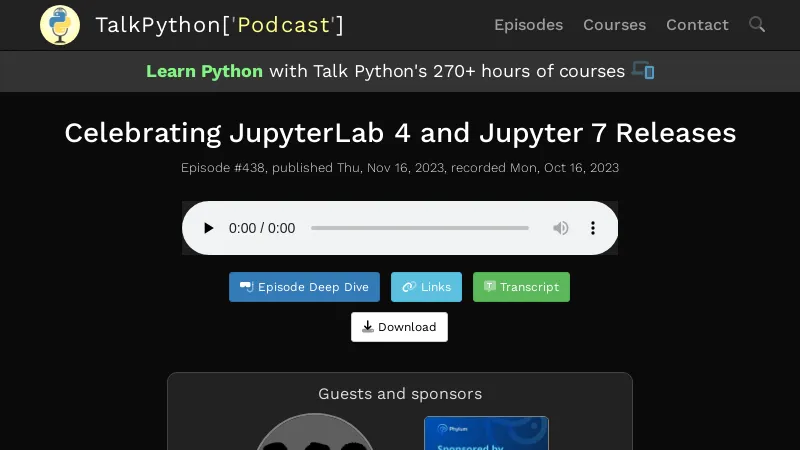This screenshot has height=450, width=800.
Task: Click the TalkPython['Podcast'] site title
Action: (x=219, y=25)
